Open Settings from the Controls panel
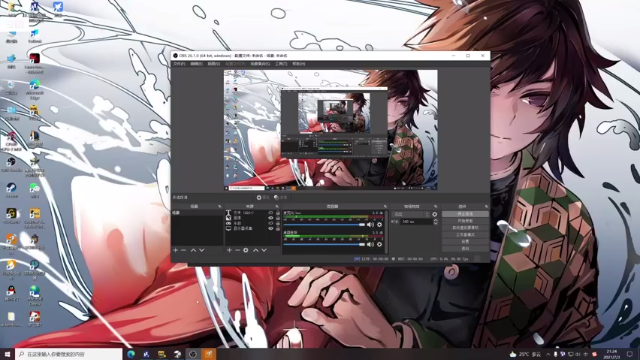640x360 pixels. point(465,242)
